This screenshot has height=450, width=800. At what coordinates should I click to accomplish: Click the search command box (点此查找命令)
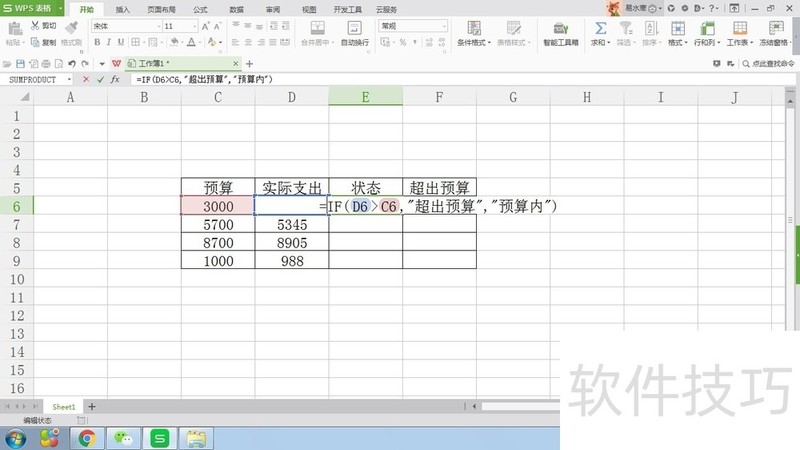(769, 64)
